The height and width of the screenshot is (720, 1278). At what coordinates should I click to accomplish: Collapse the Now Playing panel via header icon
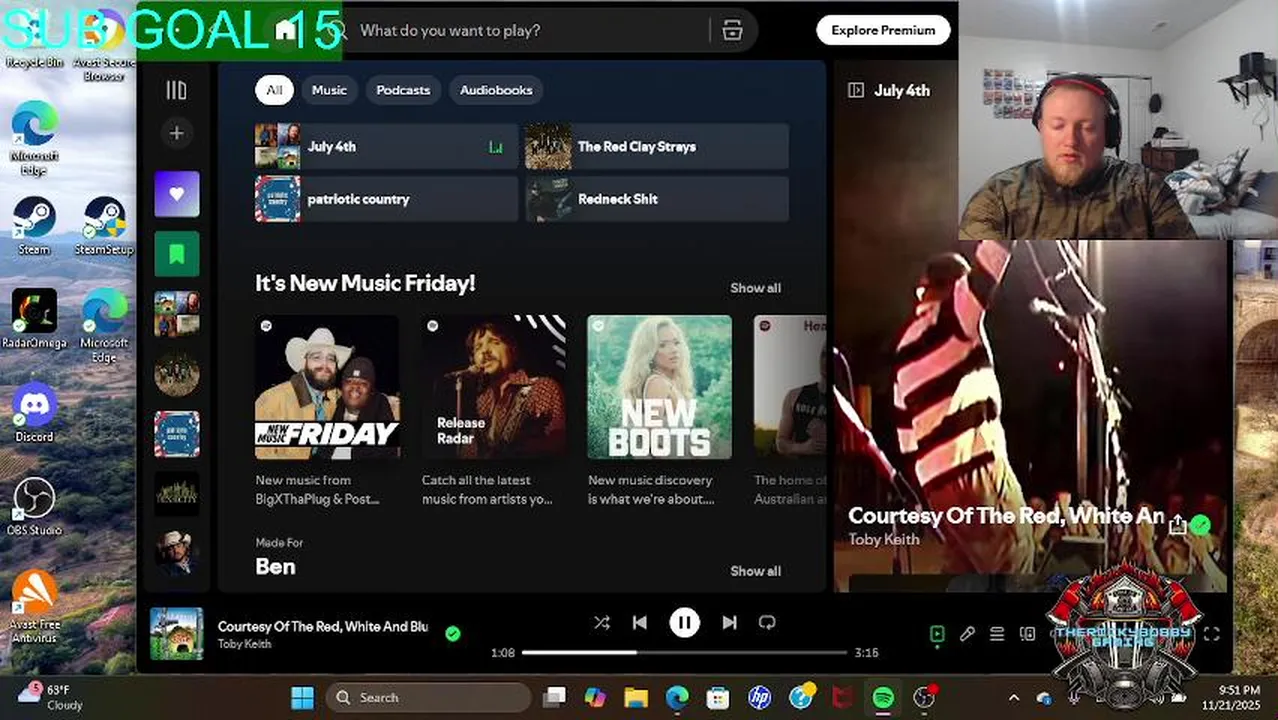pos(856,90)
